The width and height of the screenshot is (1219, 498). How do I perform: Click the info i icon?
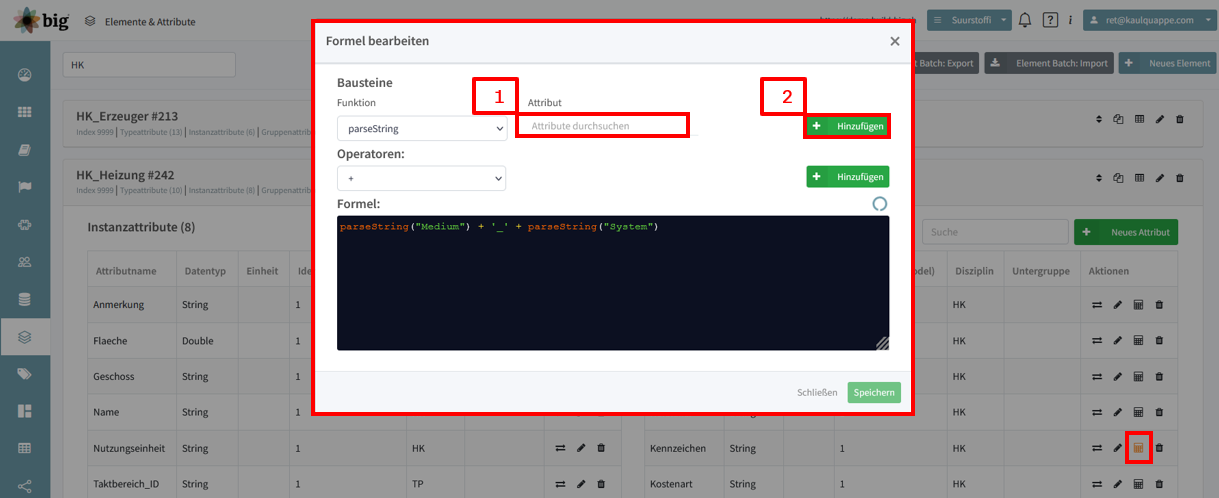pos(1071,20)
